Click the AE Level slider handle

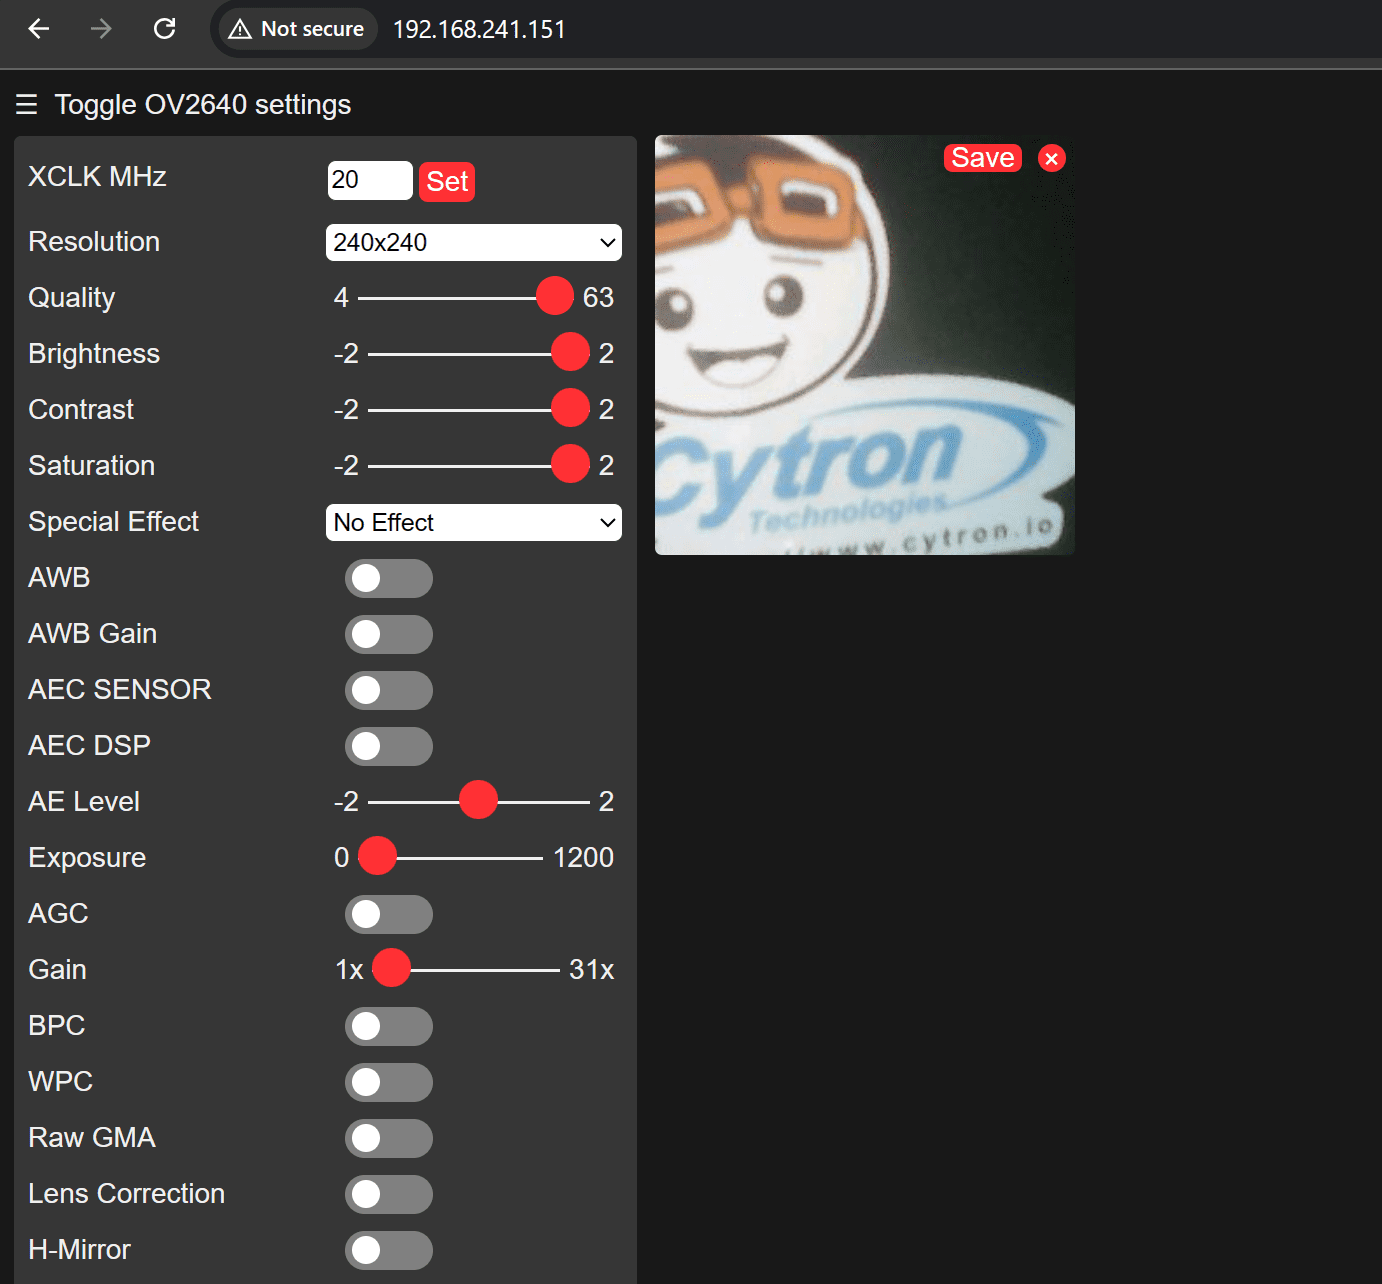click(x=478, y=801)
